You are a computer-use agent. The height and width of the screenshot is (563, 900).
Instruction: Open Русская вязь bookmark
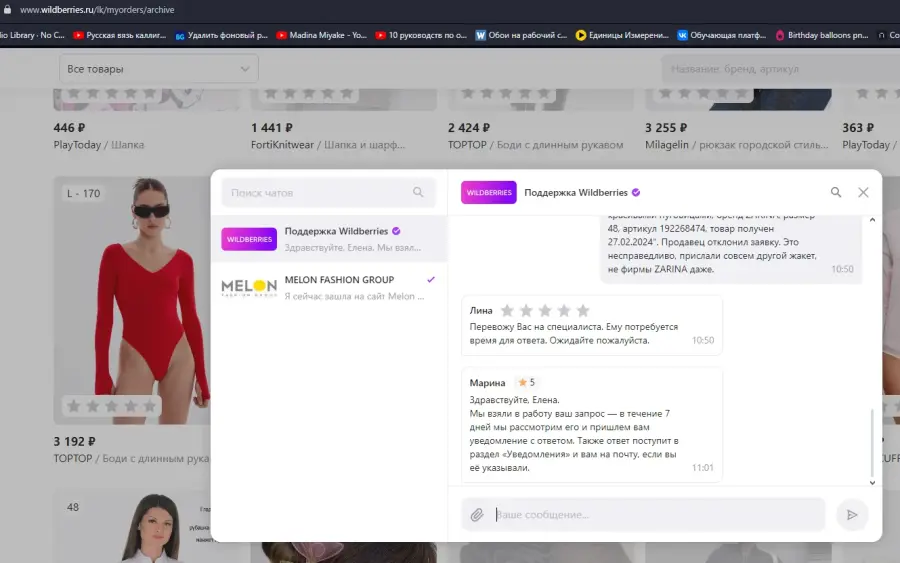pos(119,35)
